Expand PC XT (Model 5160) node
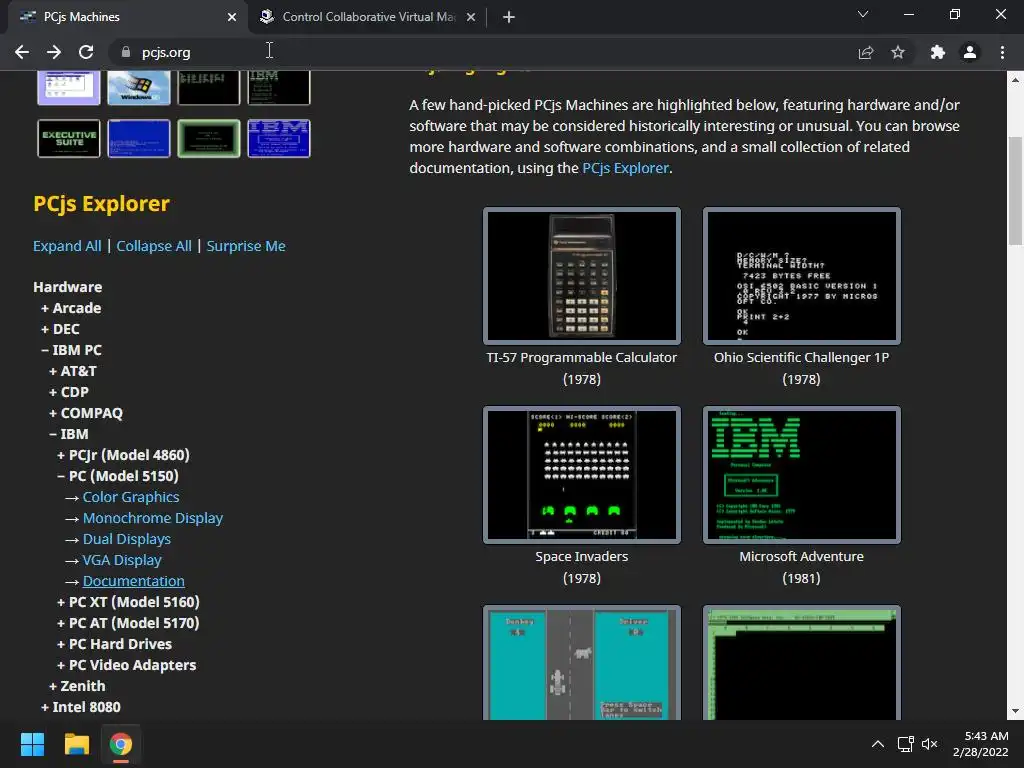Viewport: 1024px width, 768px height. pos(129,602)
